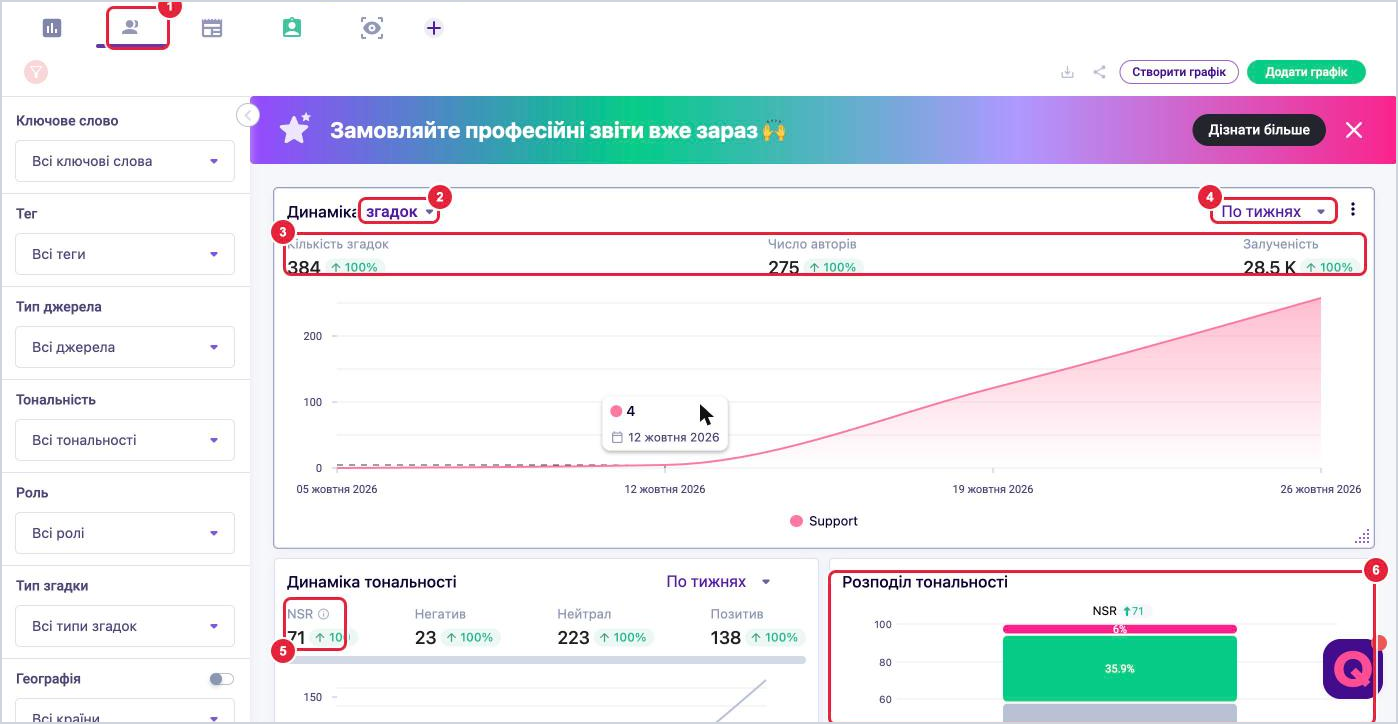The image size is (1398, 724).
Task: Click the Додати графік button
Action: (1307, 72)
